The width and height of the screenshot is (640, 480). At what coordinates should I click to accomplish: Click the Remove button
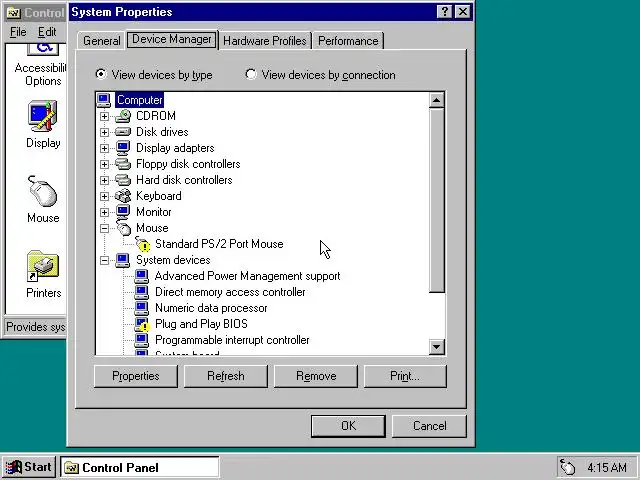(x=316, y=376)
